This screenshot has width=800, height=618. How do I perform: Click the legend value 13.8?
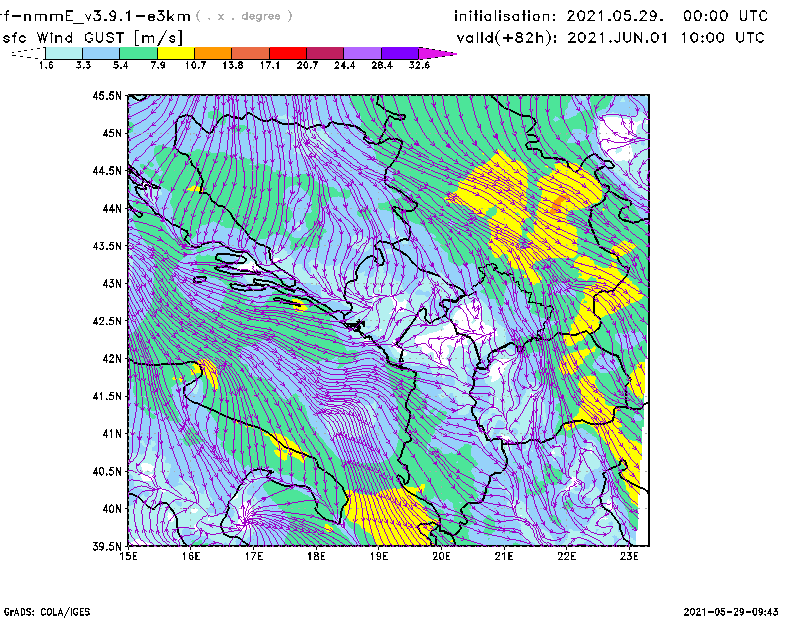click(233, 65)
